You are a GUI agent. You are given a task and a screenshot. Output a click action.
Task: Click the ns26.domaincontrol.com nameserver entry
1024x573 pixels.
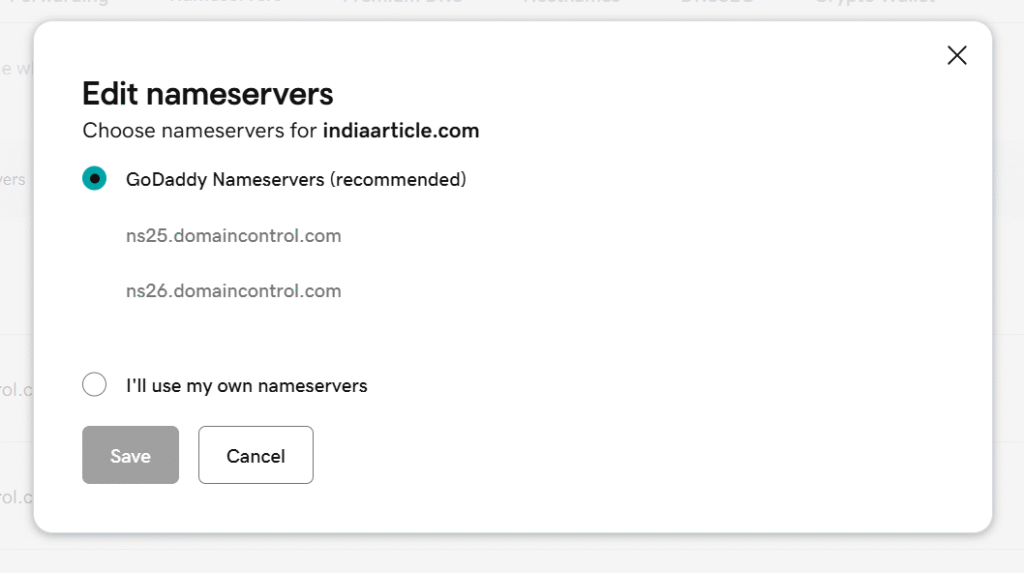pos(233,291)
